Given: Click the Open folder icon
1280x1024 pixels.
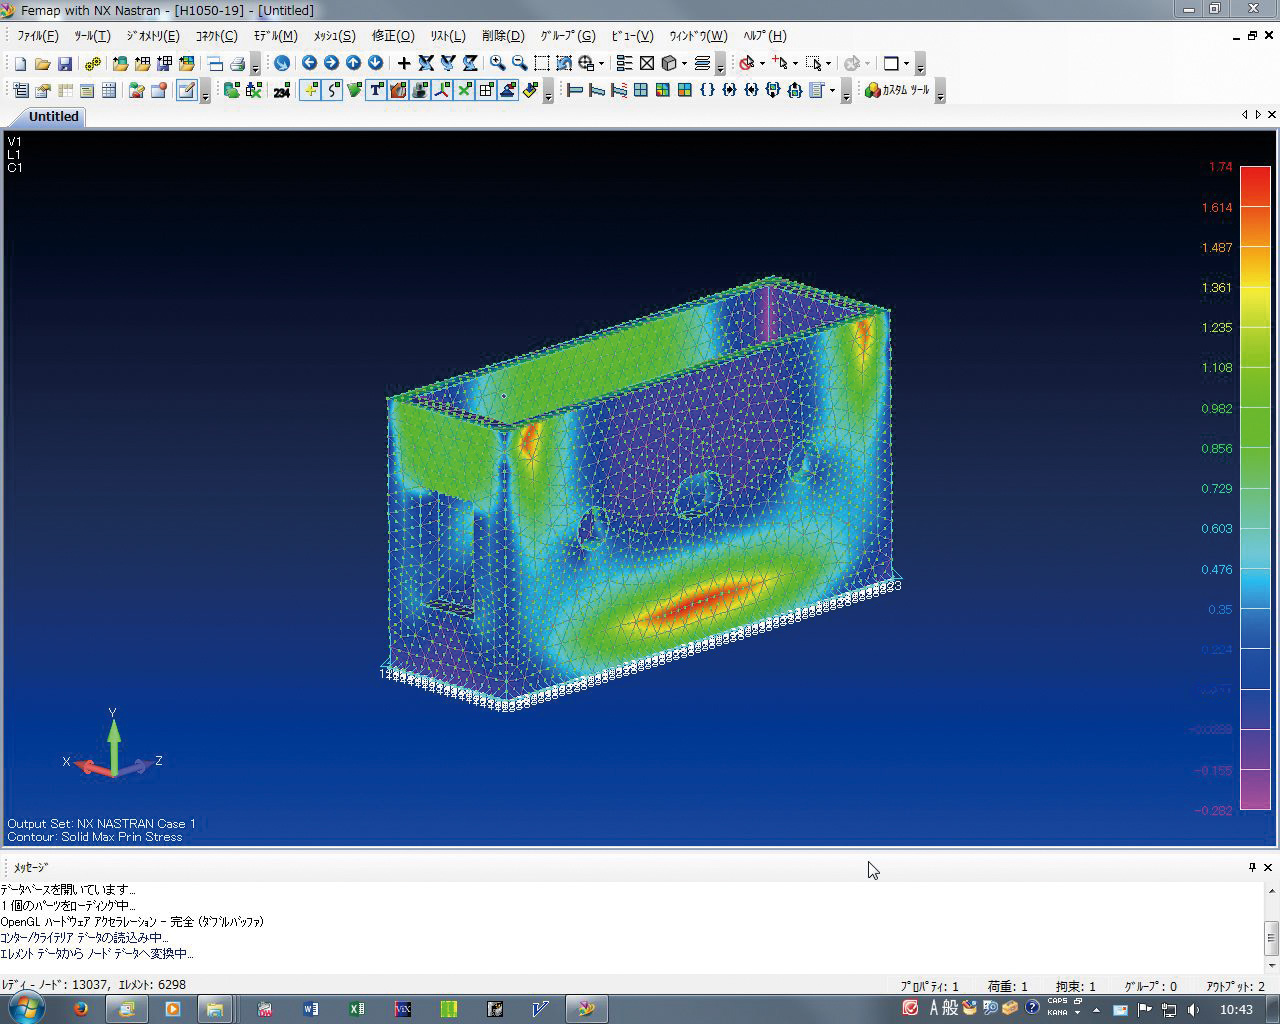Looking at the screenshot, I should (x=42, y=64).
